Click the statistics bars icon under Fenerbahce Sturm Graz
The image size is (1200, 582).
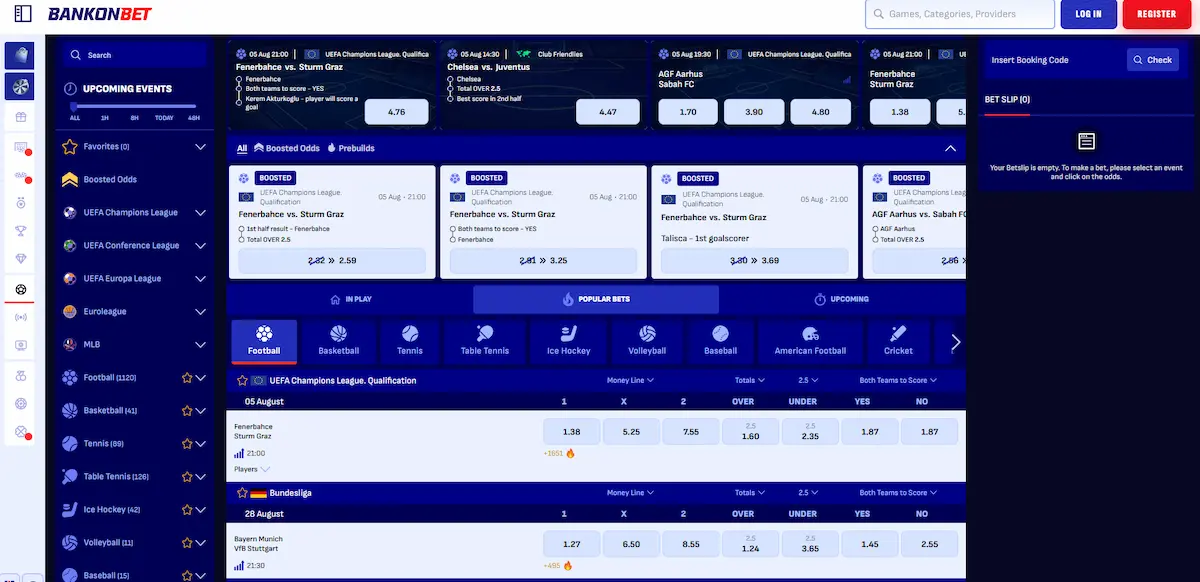(239, 453)
